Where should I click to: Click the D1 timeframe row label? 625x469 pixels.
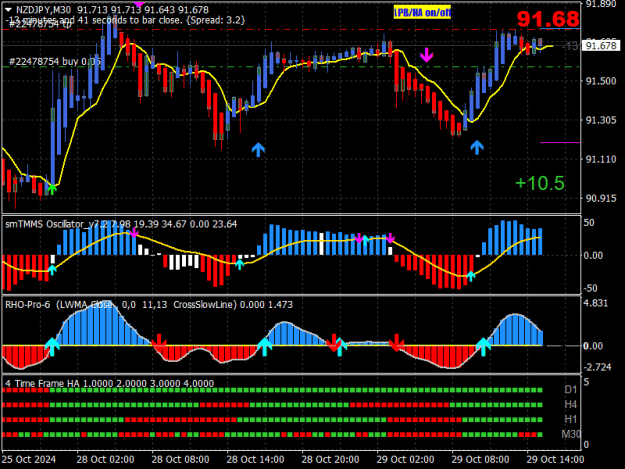point(571,389)
